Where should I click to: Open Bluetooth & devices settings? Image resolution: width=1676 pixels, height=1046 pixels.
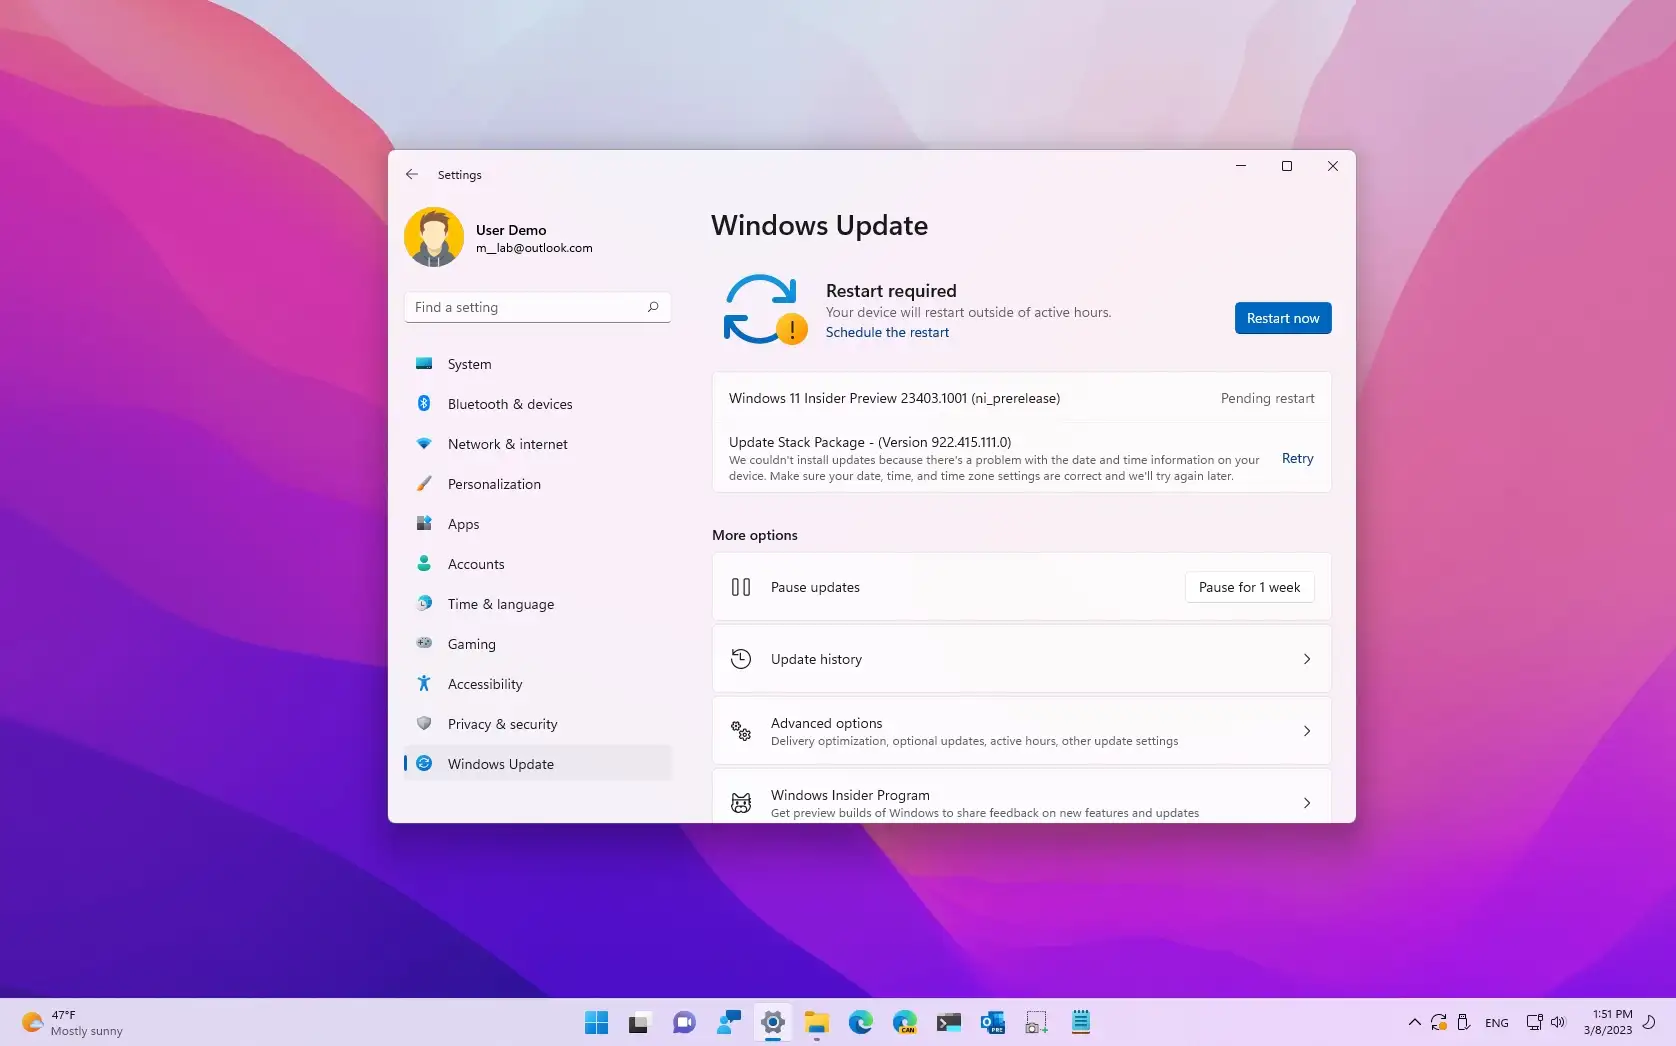click(x=537, y=404)
